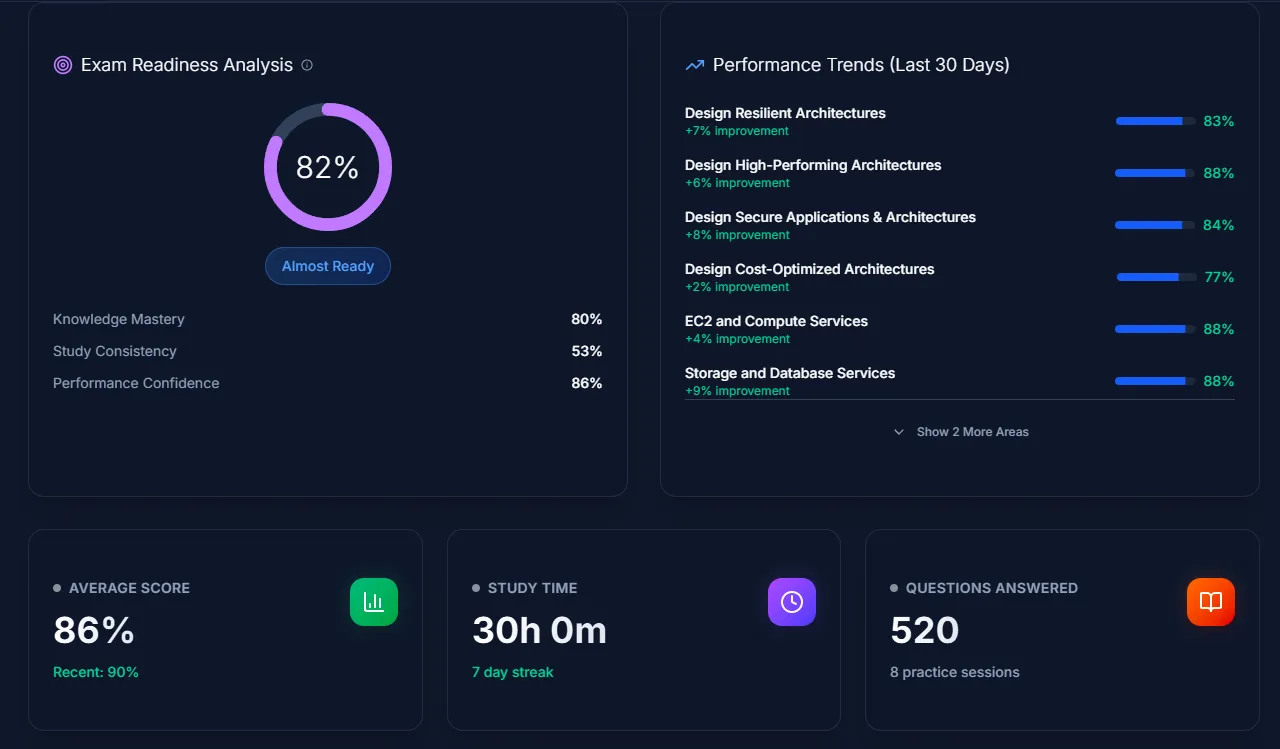1280x749 pixels.
Task: Click the trending arrow icon near Performance Trends
Action: 694,65
